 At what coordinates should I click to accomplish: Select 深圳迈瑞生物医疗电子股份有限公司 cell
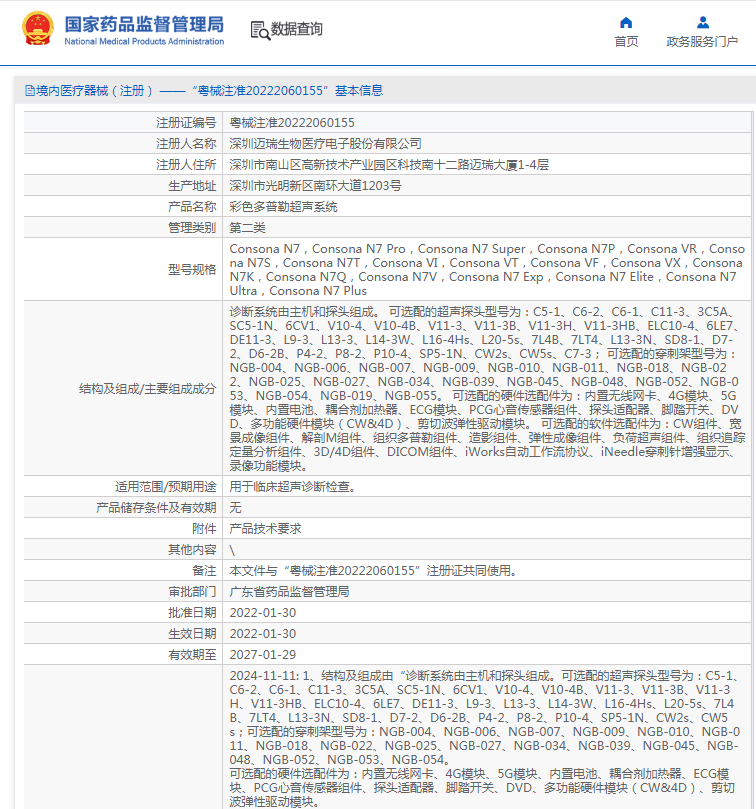pos(487,143)
